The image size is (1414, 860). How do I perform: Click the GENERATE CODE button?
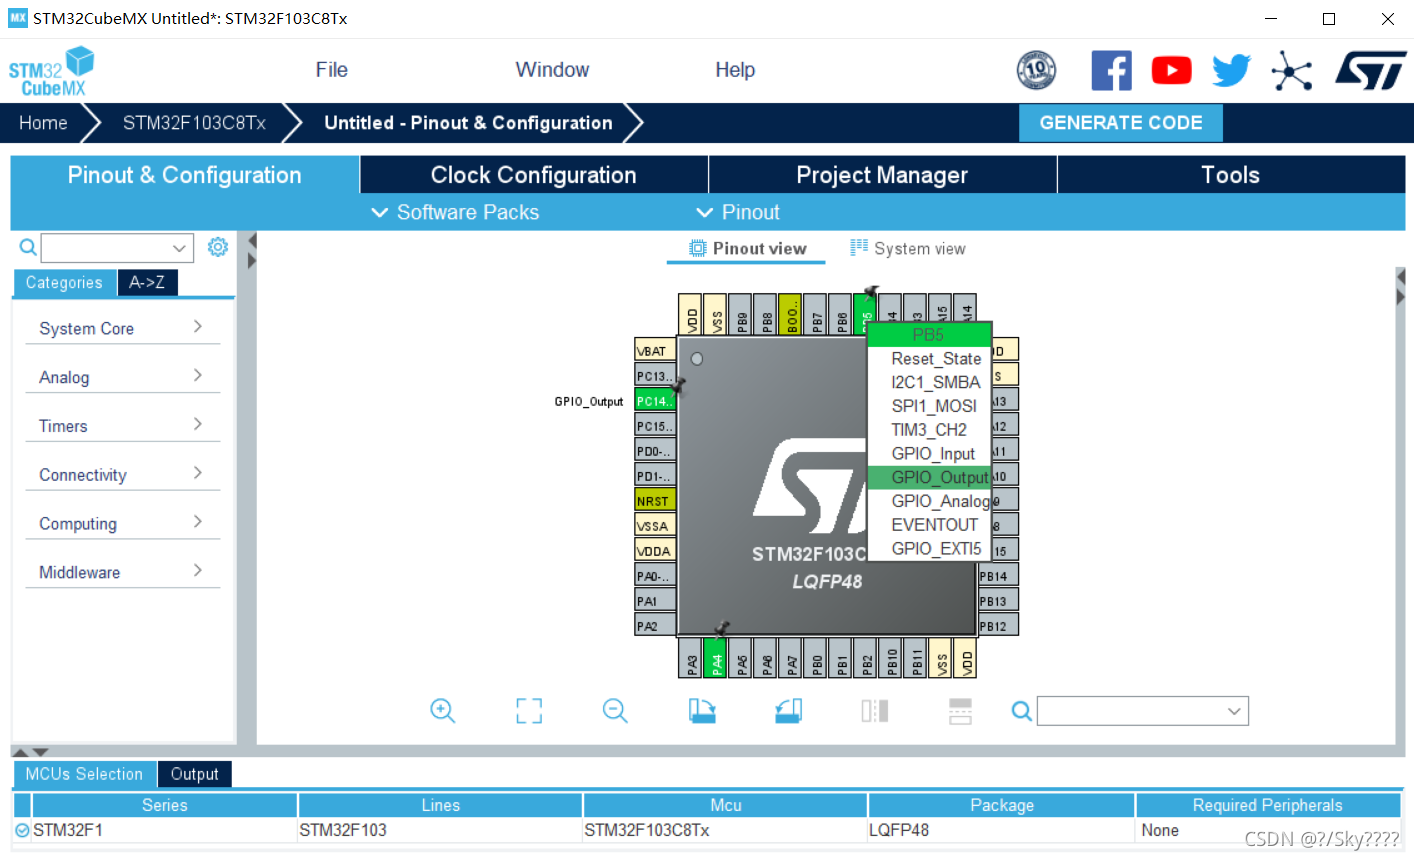tap(1121, 123)
